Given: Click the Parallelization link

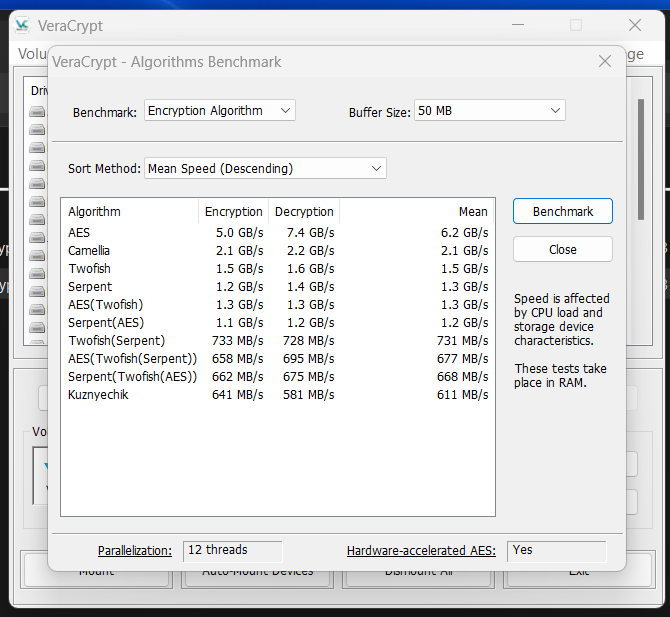Looking at the screenshot, I should 135,551.
